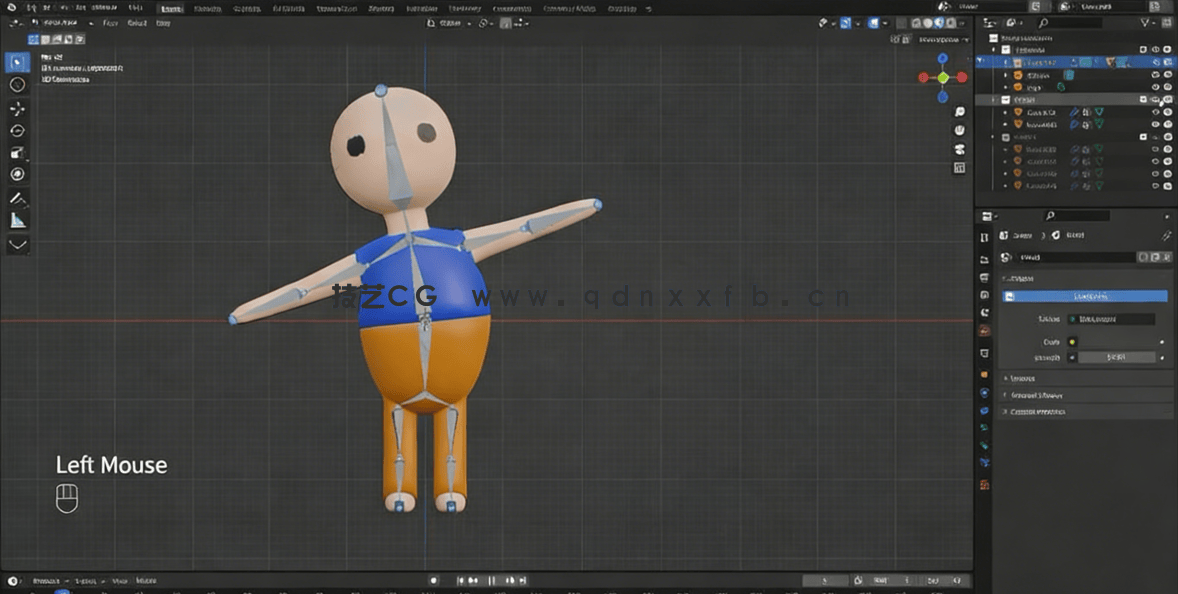Expand the Custom Properties section
Image resolution: width=1178 pixels, height=594 pixels.
1040,410
